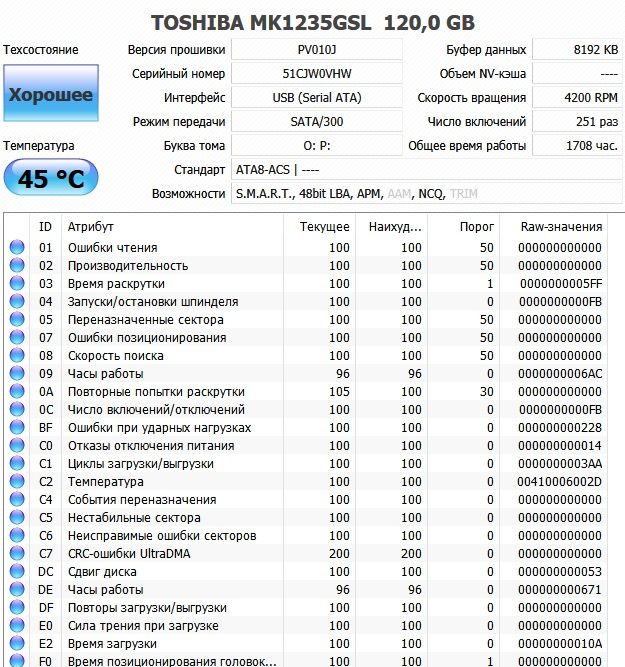Click the status orb for attribute C6

tap(17, 535)
